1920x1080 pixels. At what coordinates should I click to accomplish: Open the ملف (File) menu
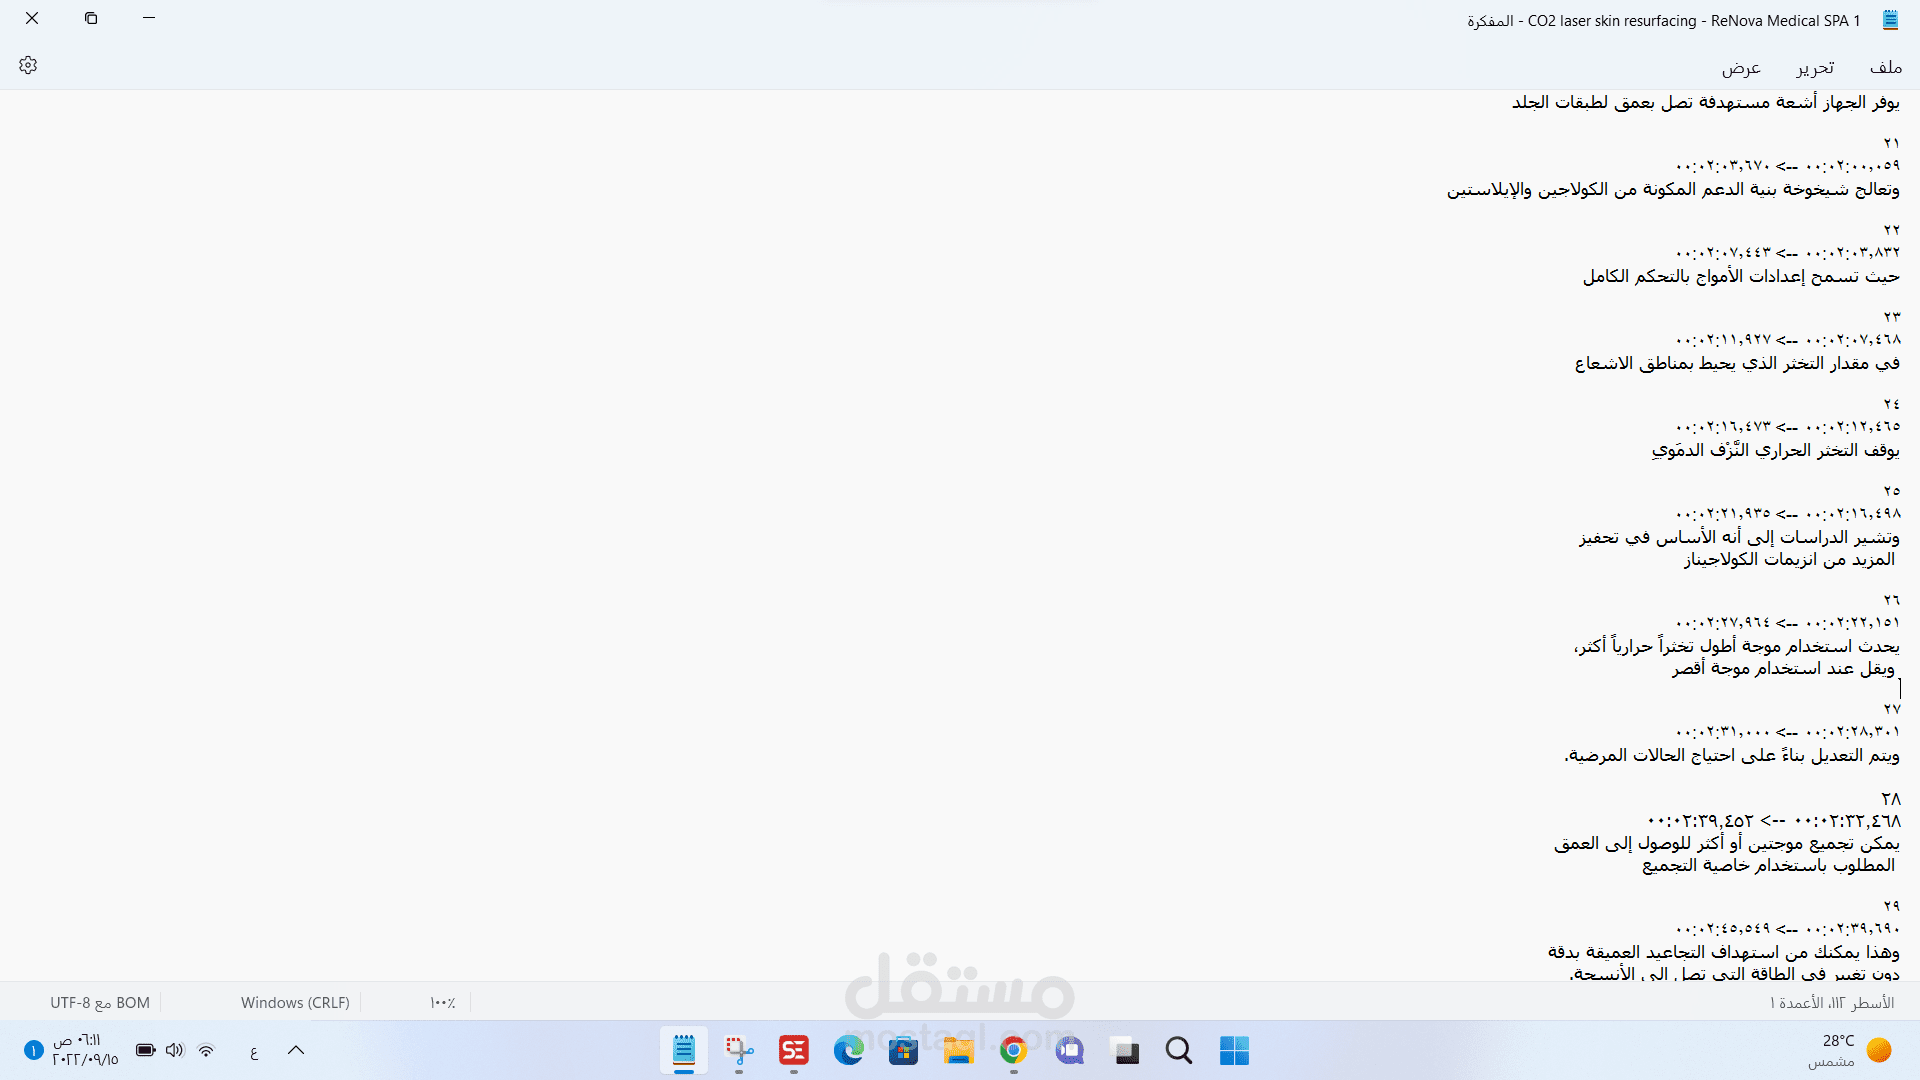1885,67
